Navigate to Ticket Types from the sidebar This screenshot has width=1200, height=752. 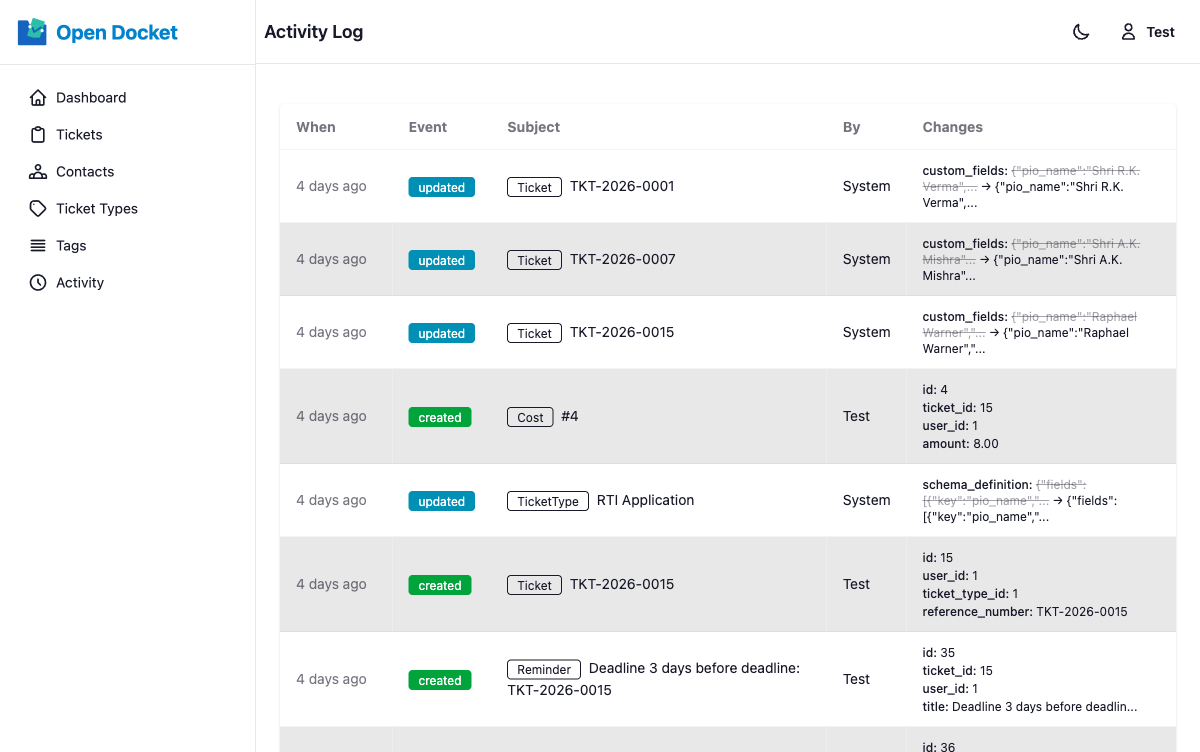[x=97, y=208]
